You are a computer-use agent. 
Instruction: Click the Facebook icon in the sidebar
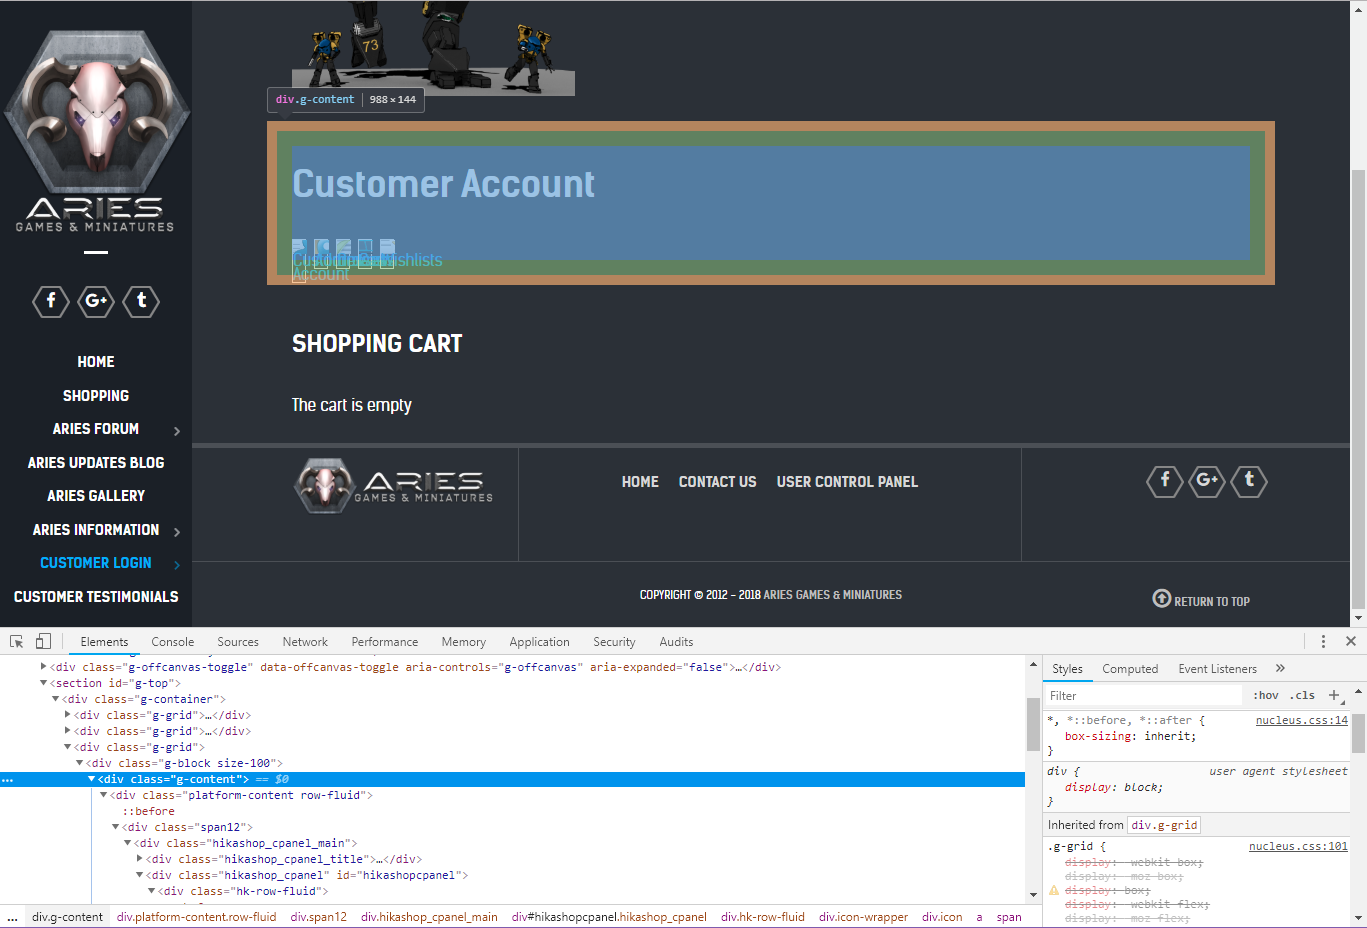[51, 301]
